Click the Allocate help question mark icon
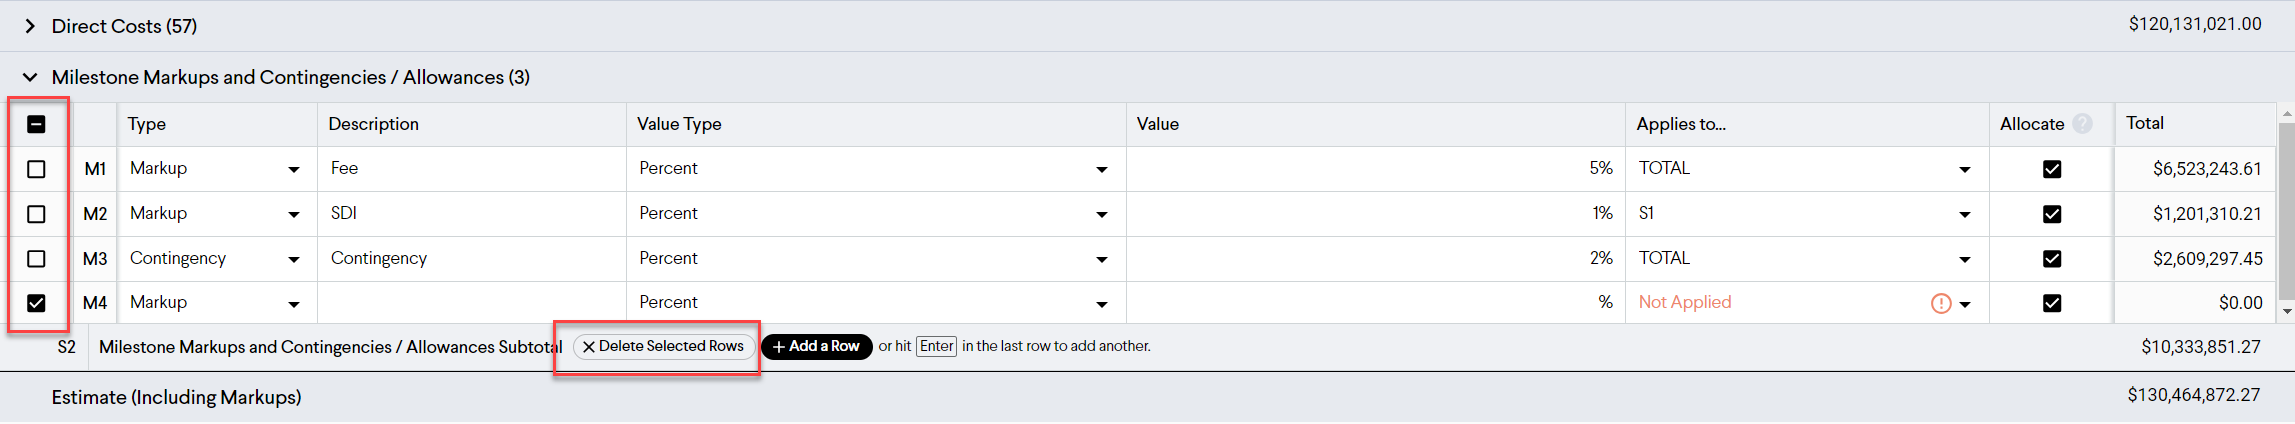Screen dimensions: 2295x424 point(2082,124)
